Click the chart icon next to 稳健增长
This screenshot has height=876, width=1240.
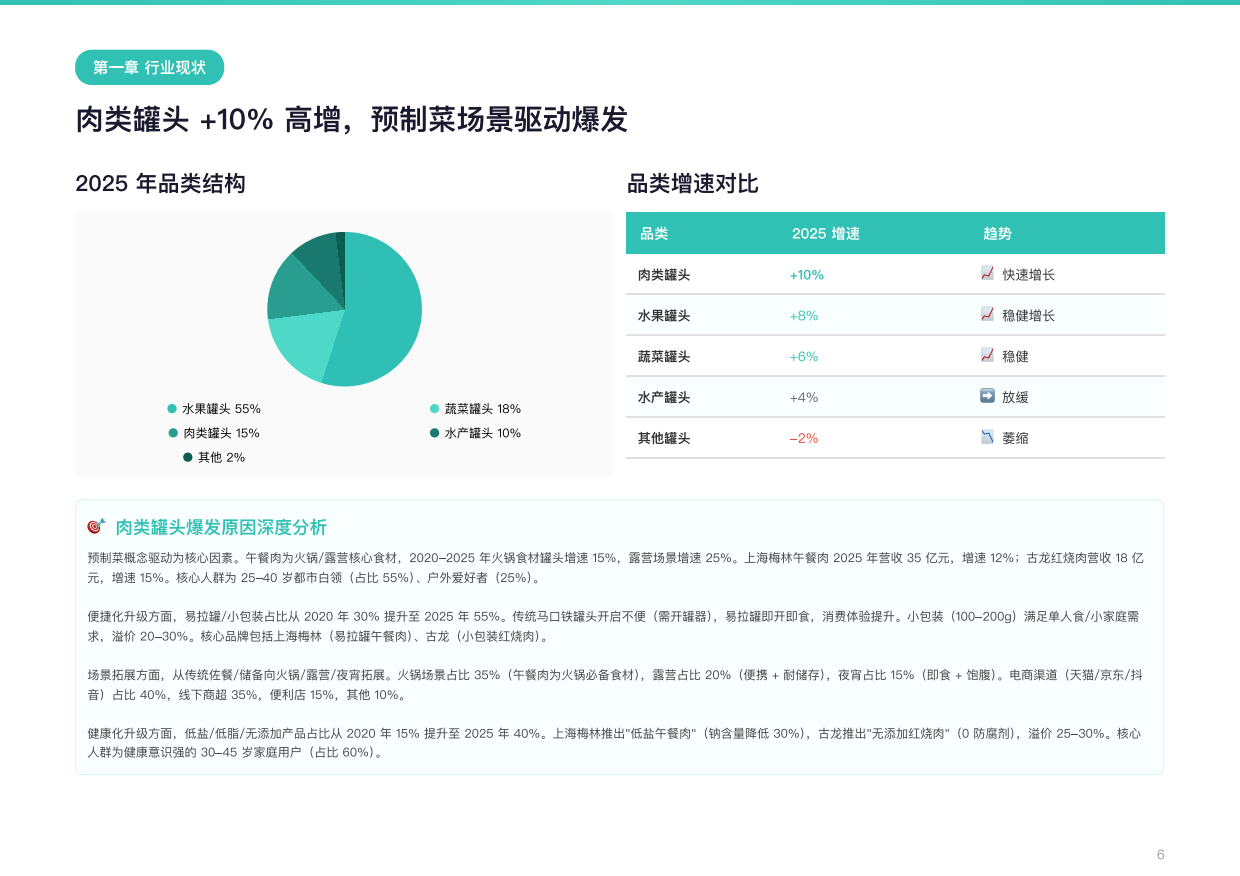tap(987, 314)
